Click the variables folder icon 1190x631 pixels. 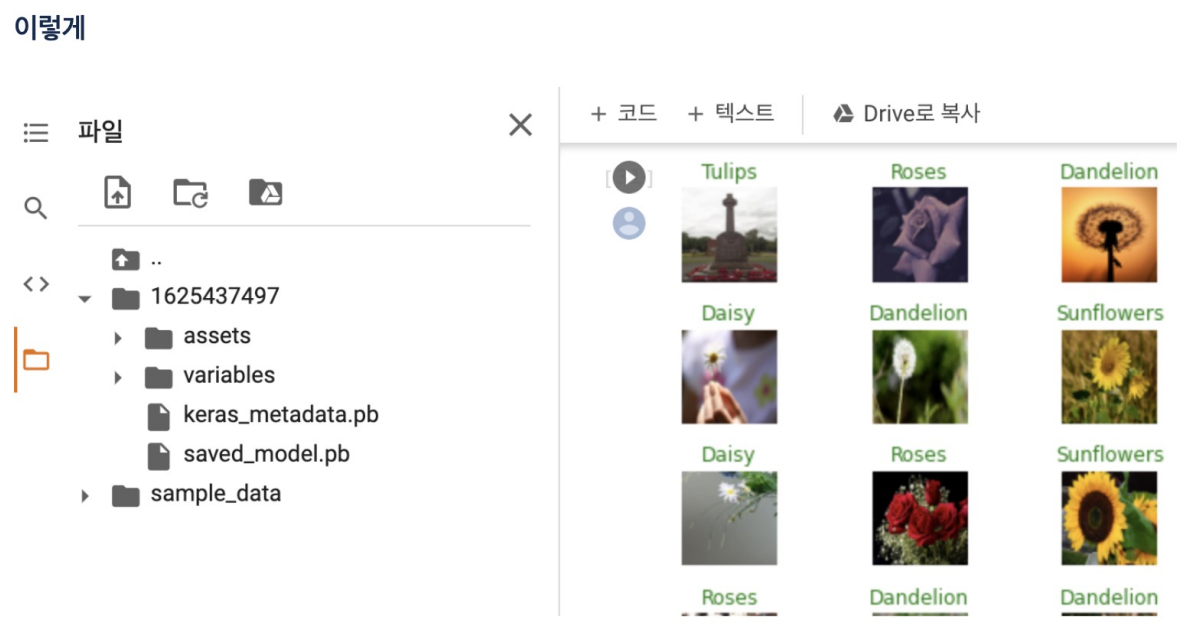[x=158, y=377]
